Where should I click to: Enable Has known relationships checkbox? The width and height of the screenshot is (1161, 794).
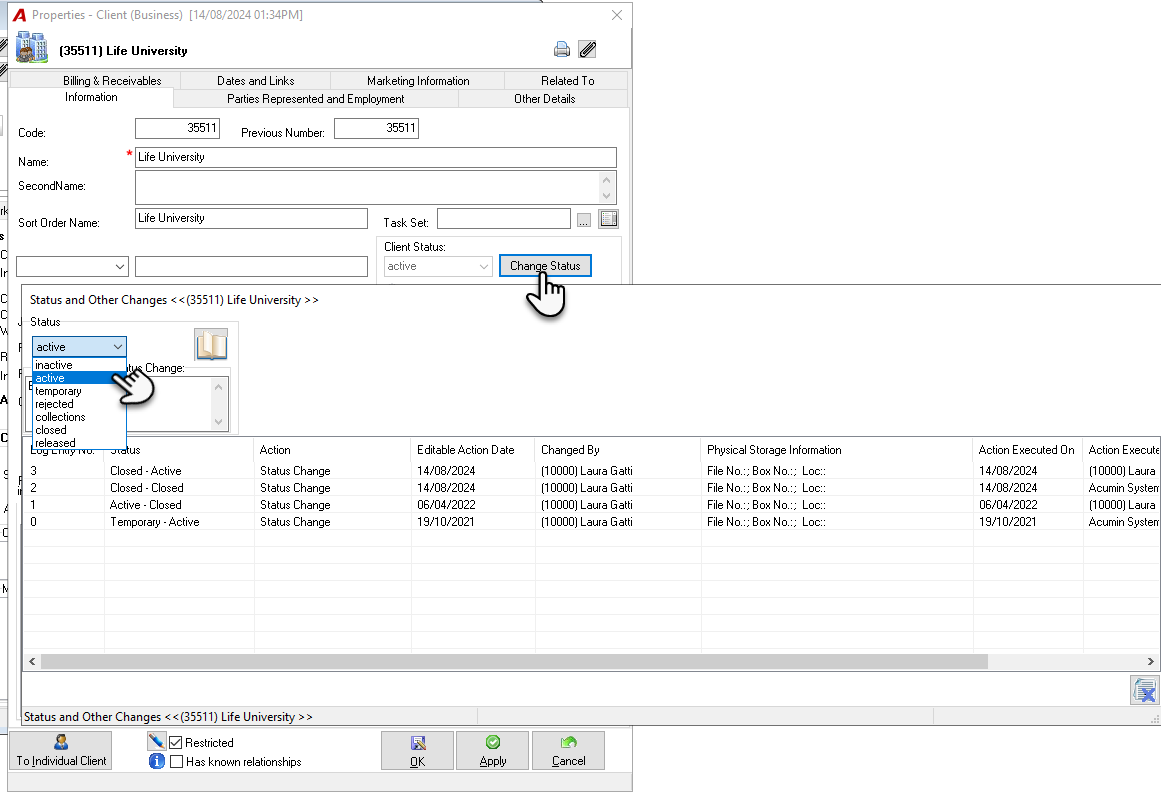point(176,761)
